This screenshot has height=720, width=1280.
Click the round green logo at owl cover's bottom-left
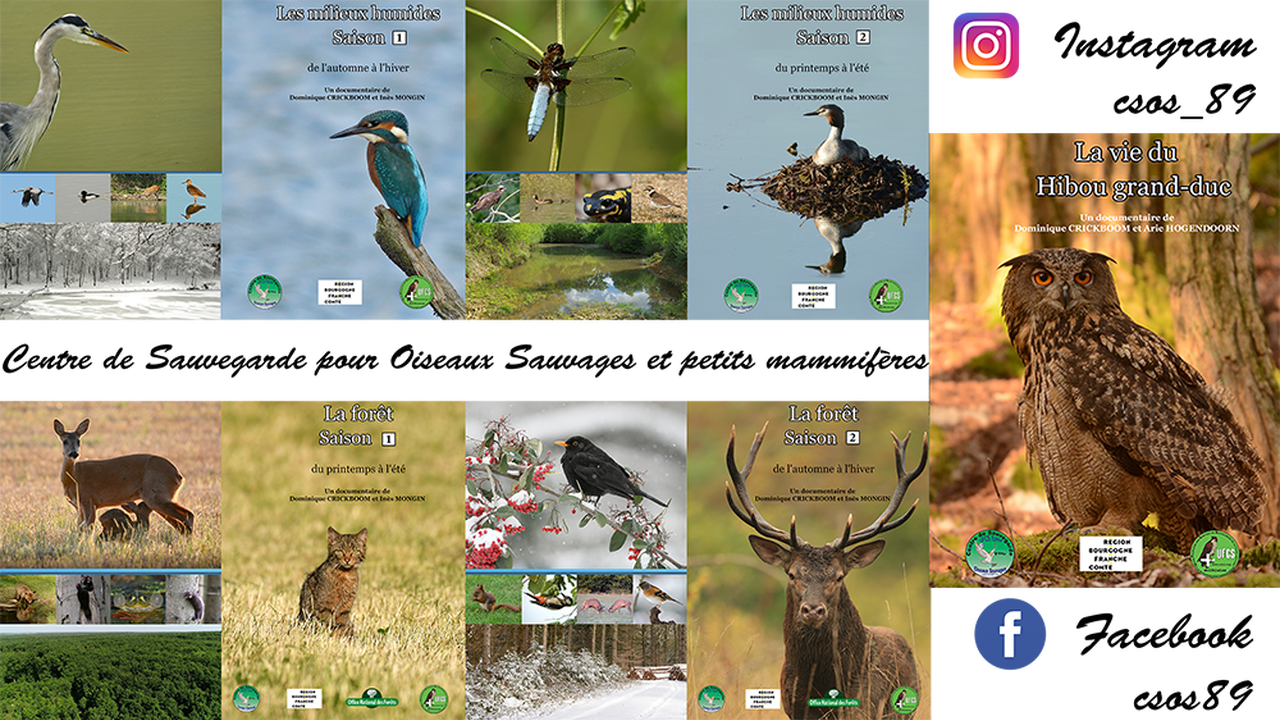(988, 553)
